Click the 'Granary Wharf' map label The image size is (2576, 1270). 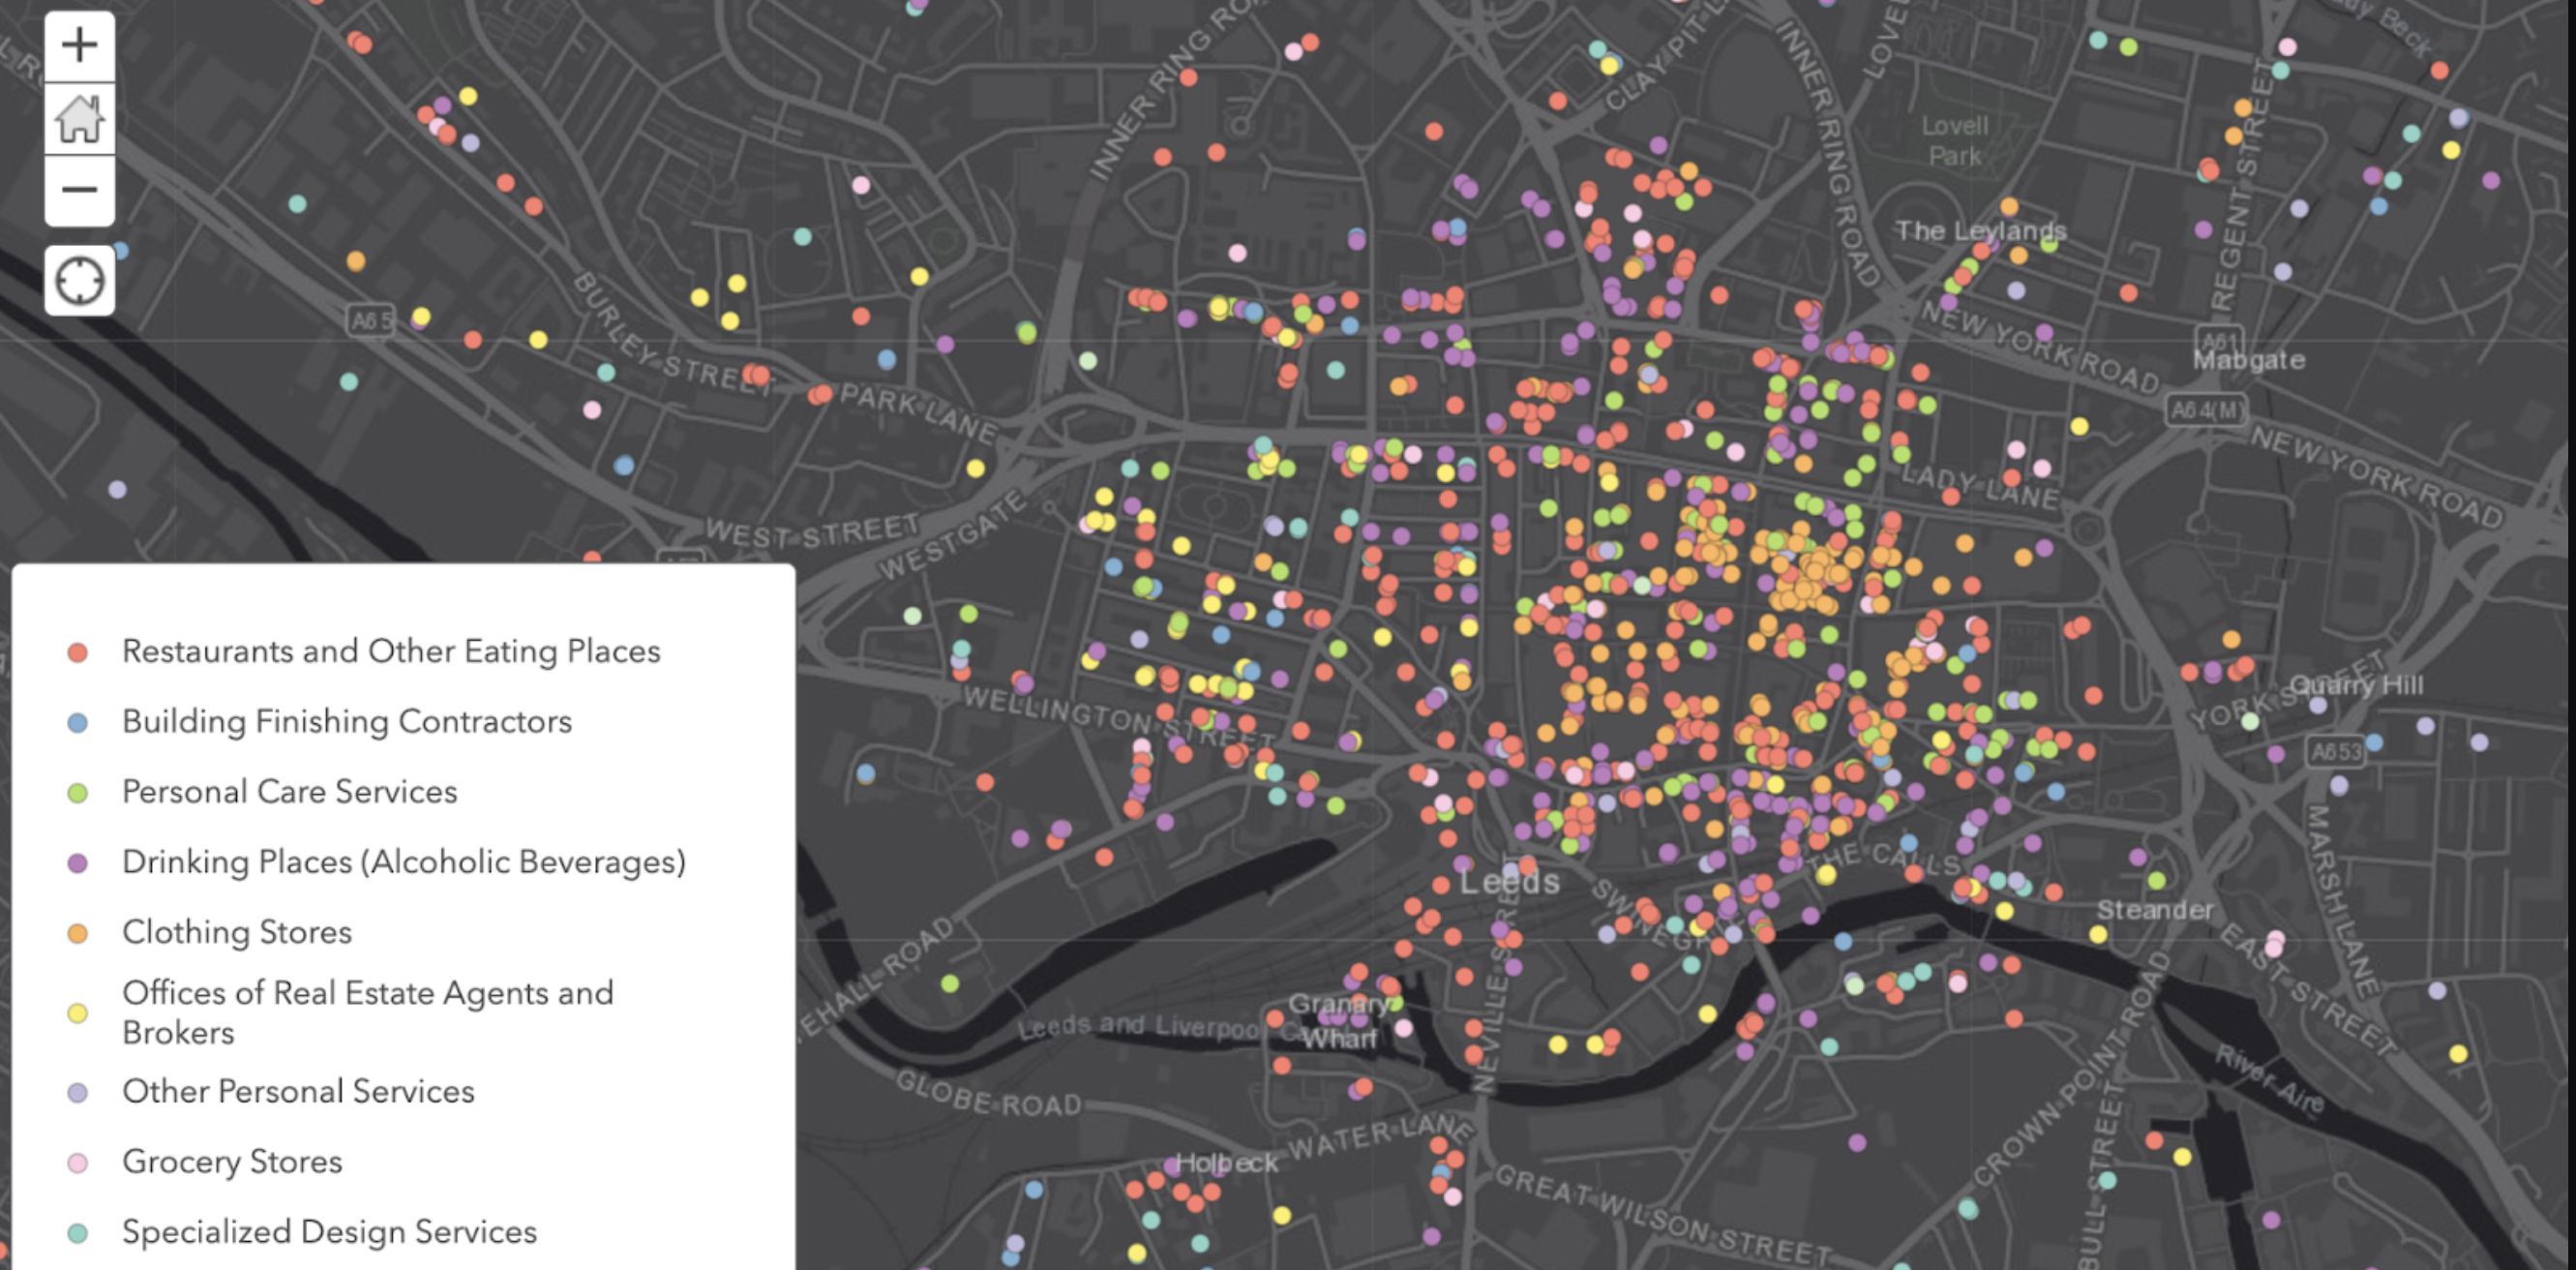(1339, 1020)
